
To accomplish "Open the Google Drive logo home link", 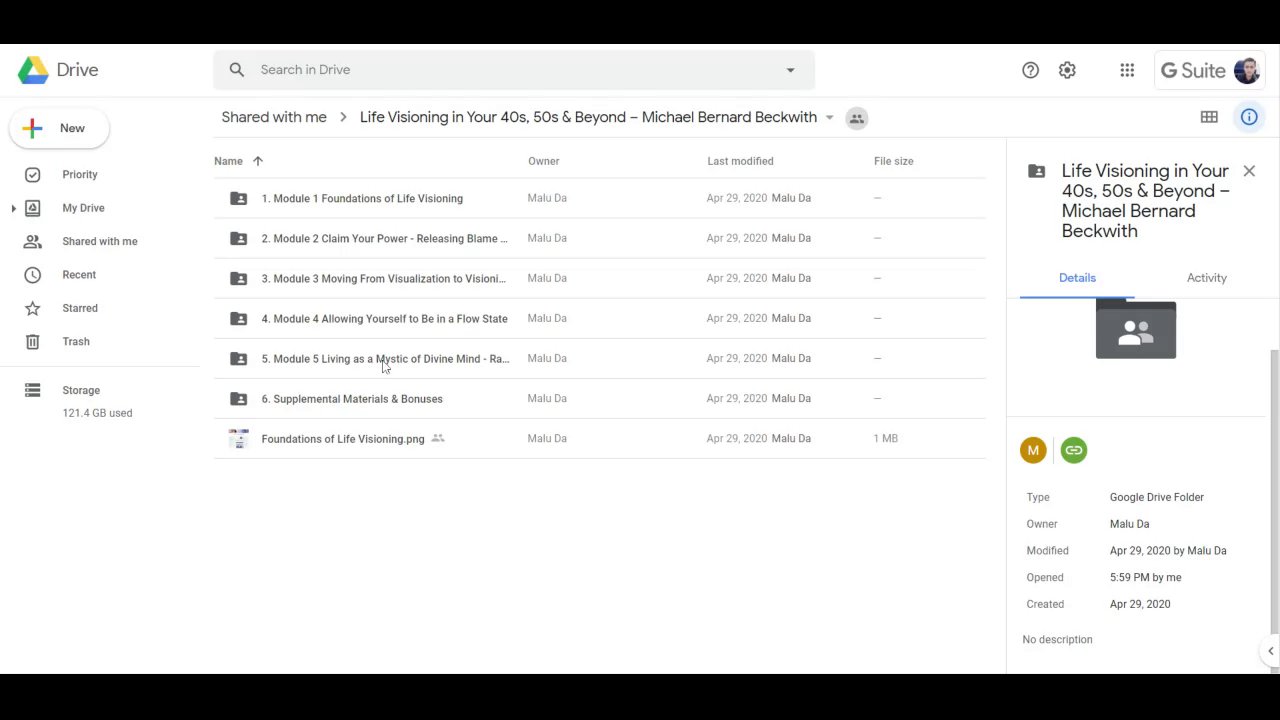I will [58, 70].
